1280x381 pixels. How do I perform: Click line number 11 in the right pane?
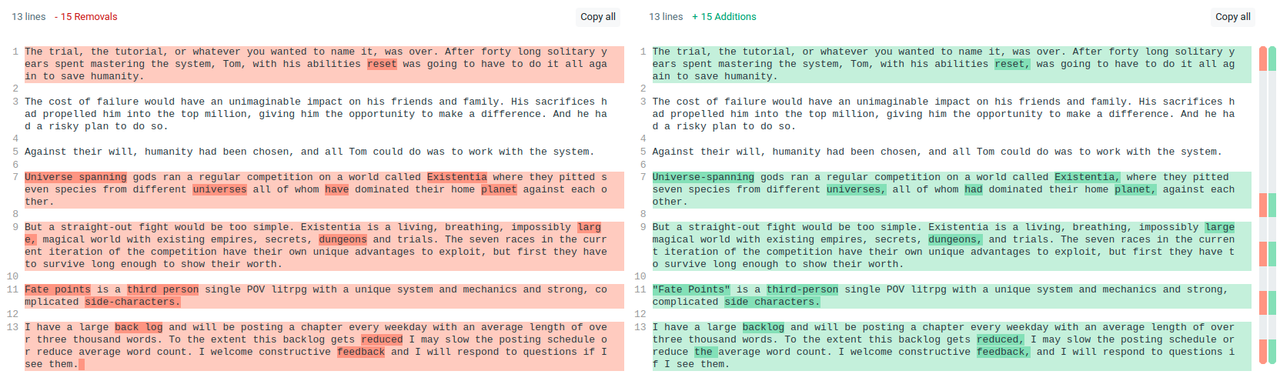pyautogui.click(x=641, y=290)
